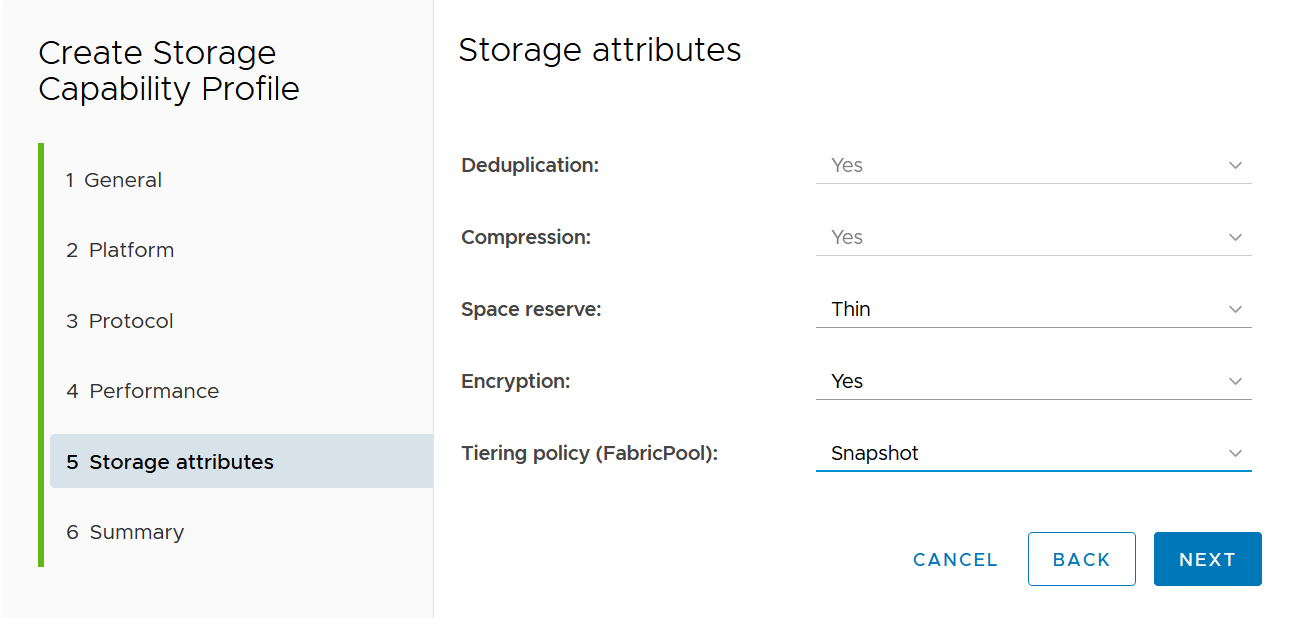
Task: Open step 6 Summary
Action: coord(125,532)
